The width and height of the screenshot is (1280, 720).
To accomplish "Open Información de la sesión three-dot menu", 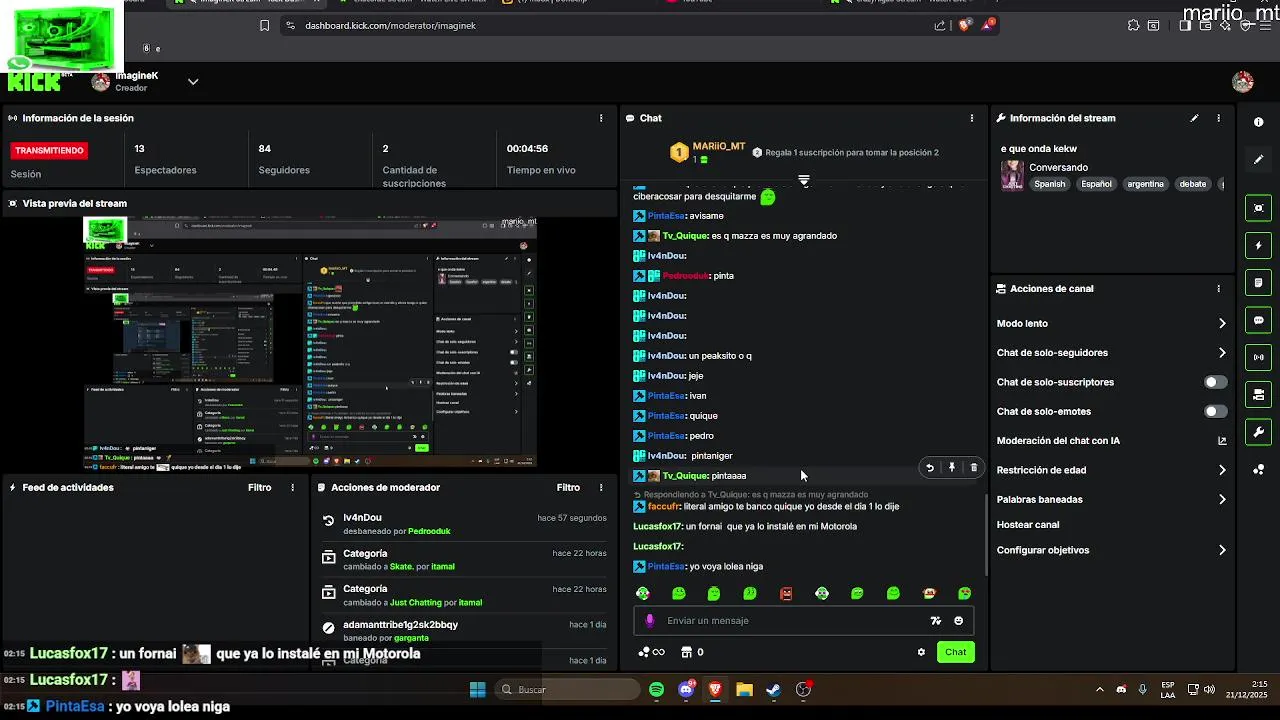I will (x=601, y=118).
